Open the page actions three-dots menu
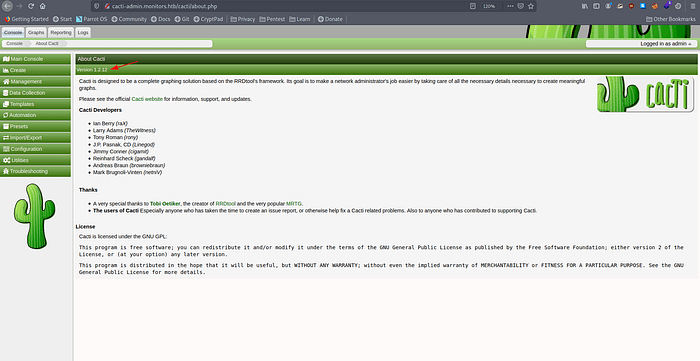Viewport: 700px width, 361px height. (510, 6)
